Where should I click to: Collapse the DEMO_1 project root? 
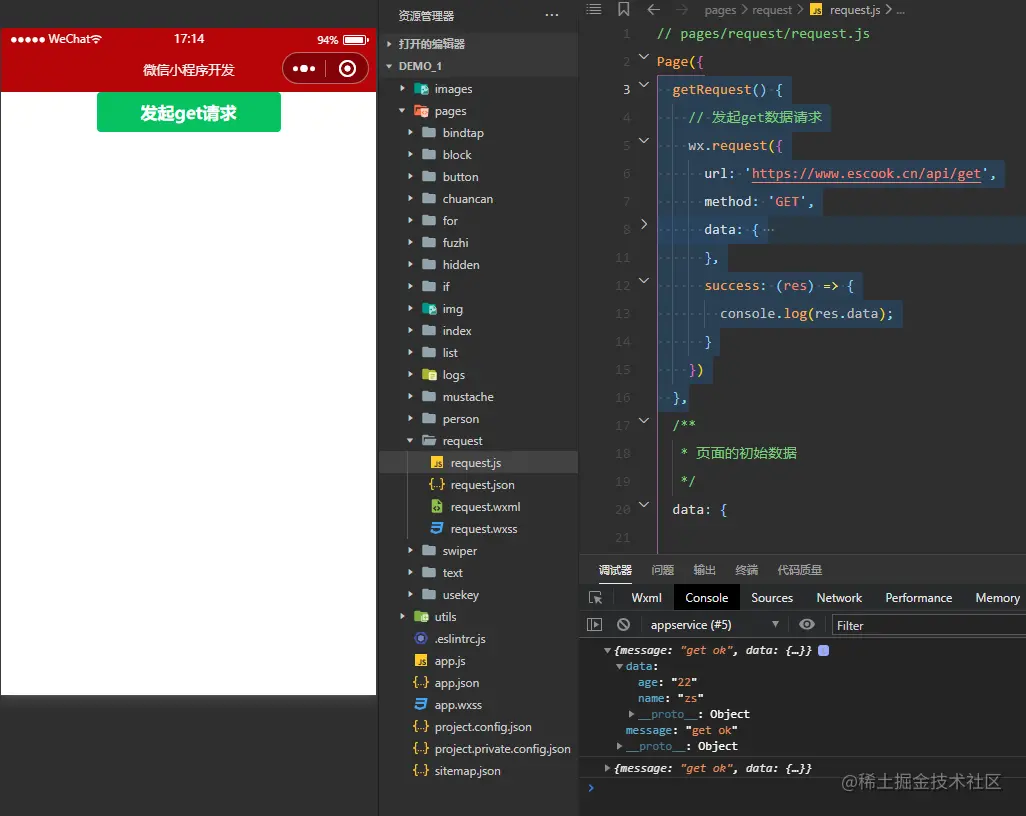(389, 66)
